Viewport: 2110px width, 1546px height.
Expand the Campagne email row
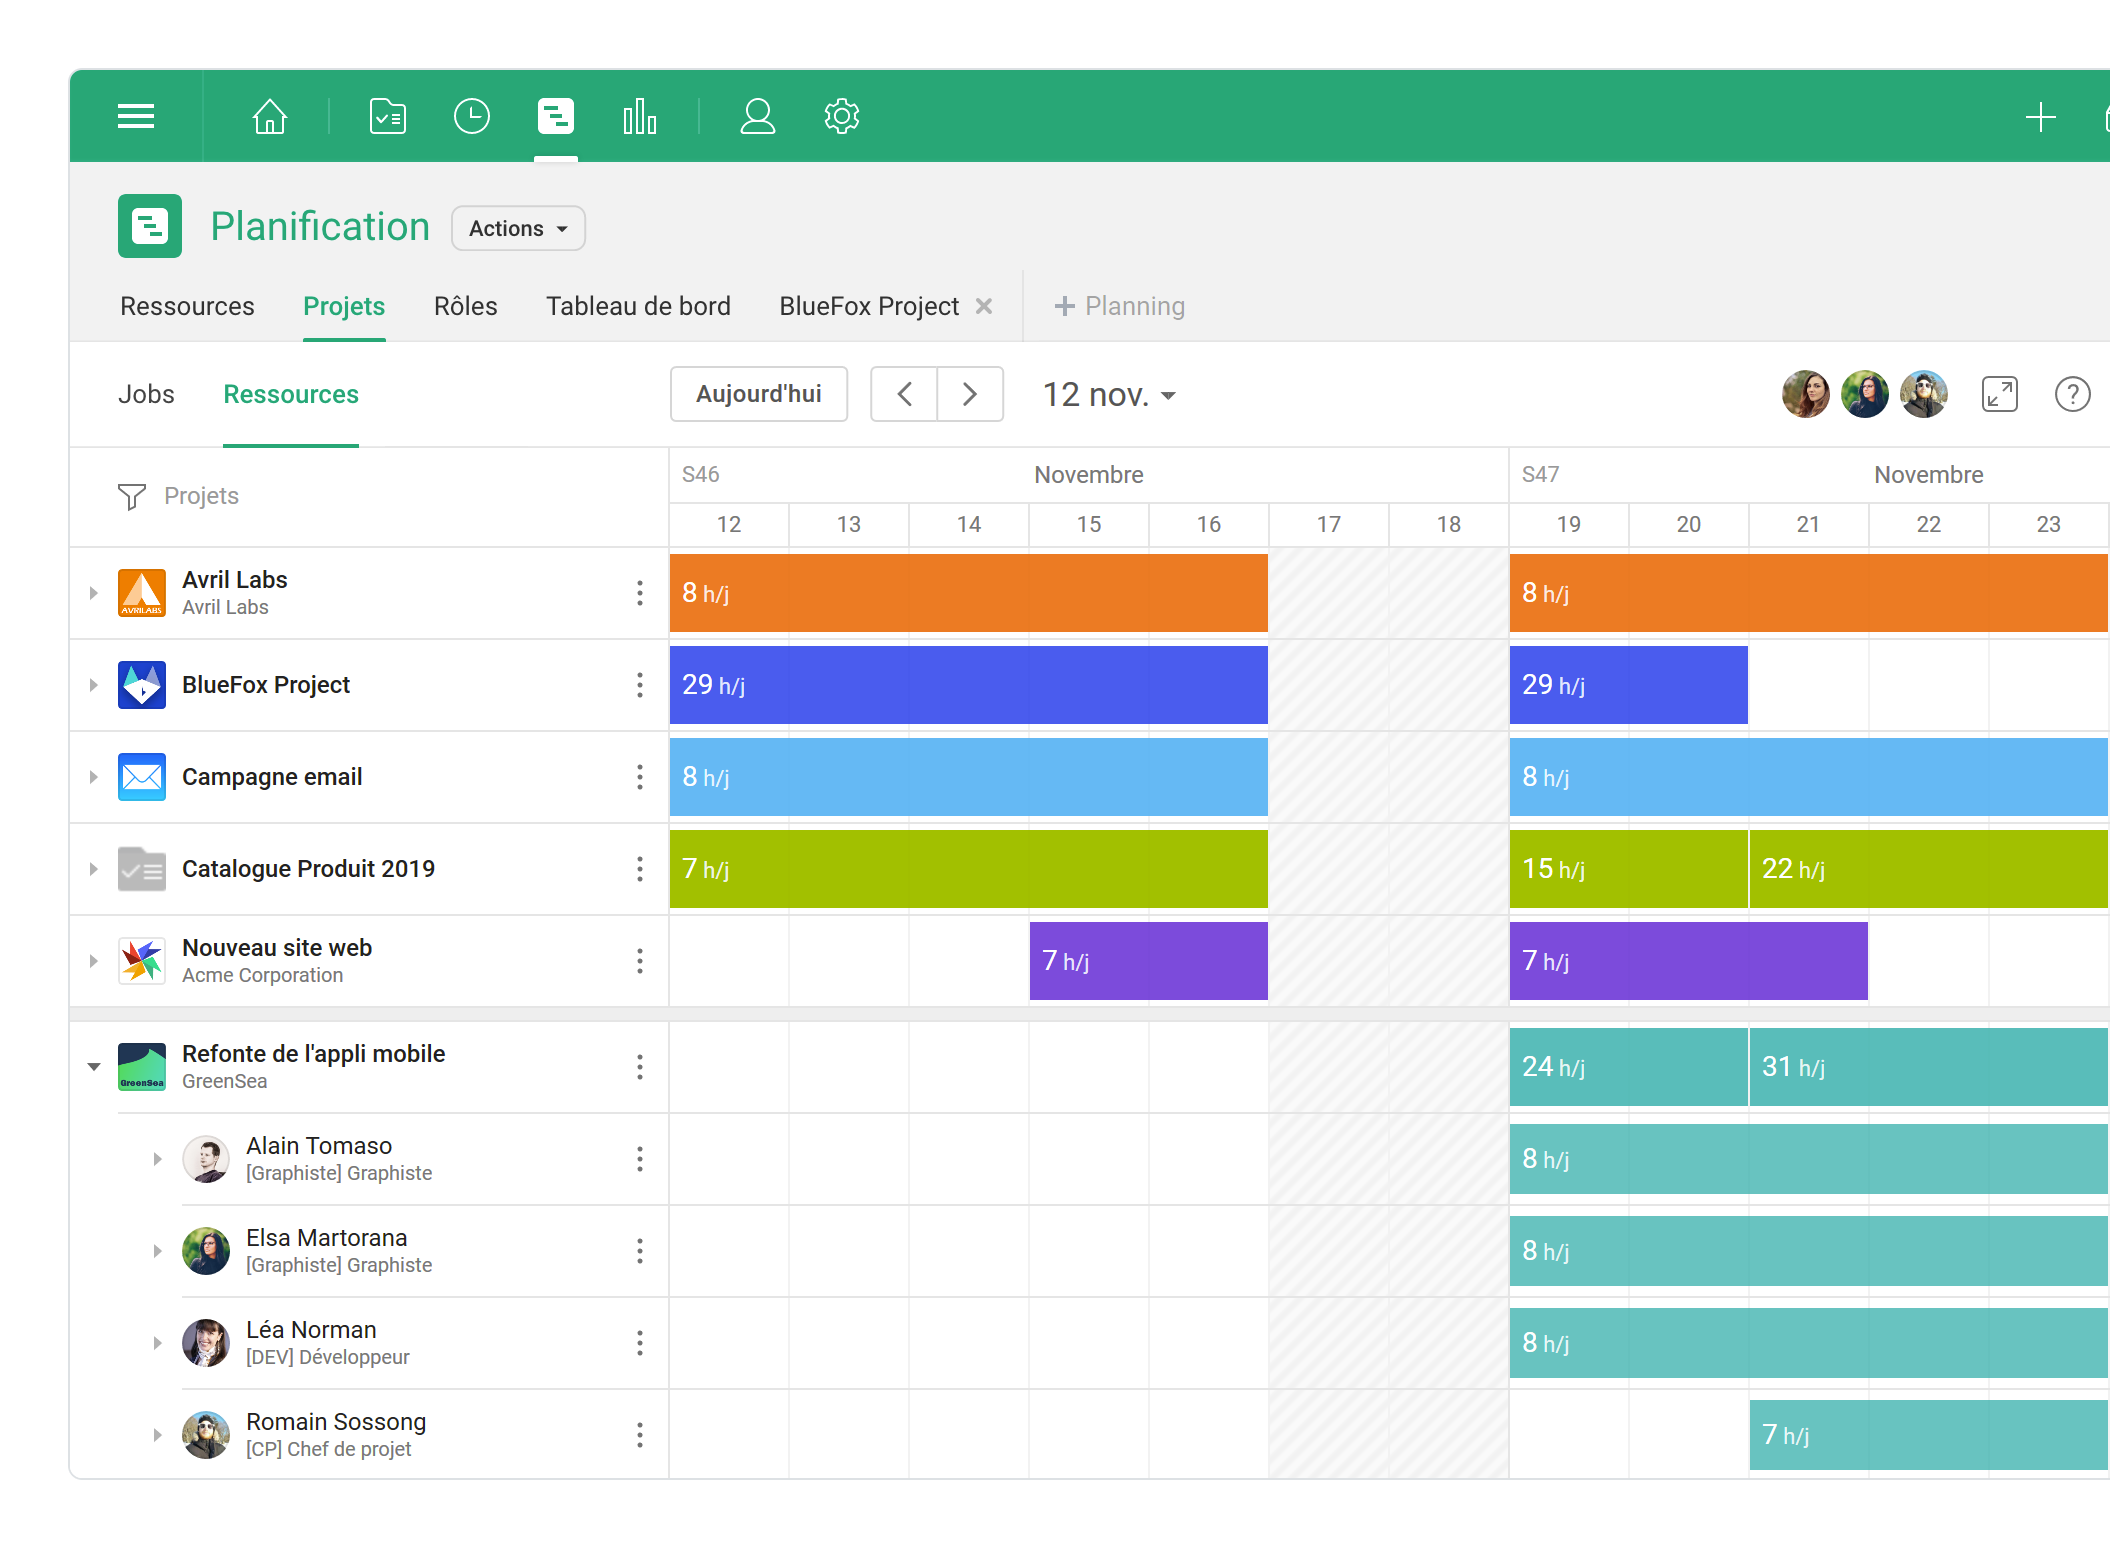tap(93, 777)
